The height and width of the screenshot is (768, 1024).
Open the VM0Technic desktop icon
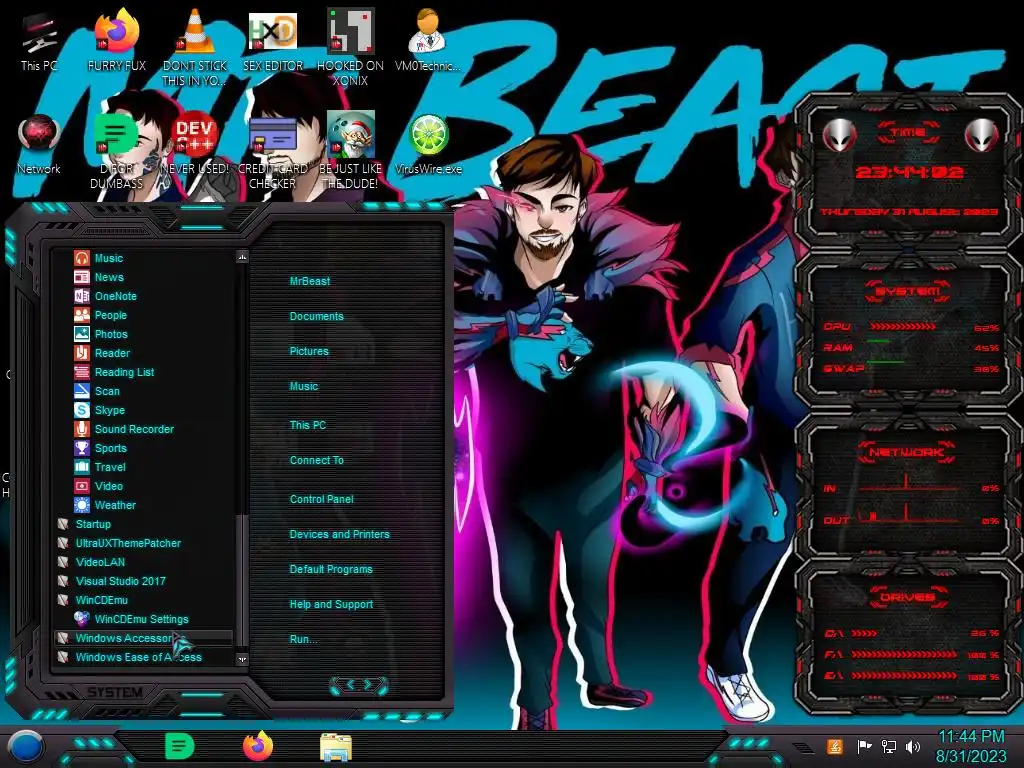coord(428,41)
